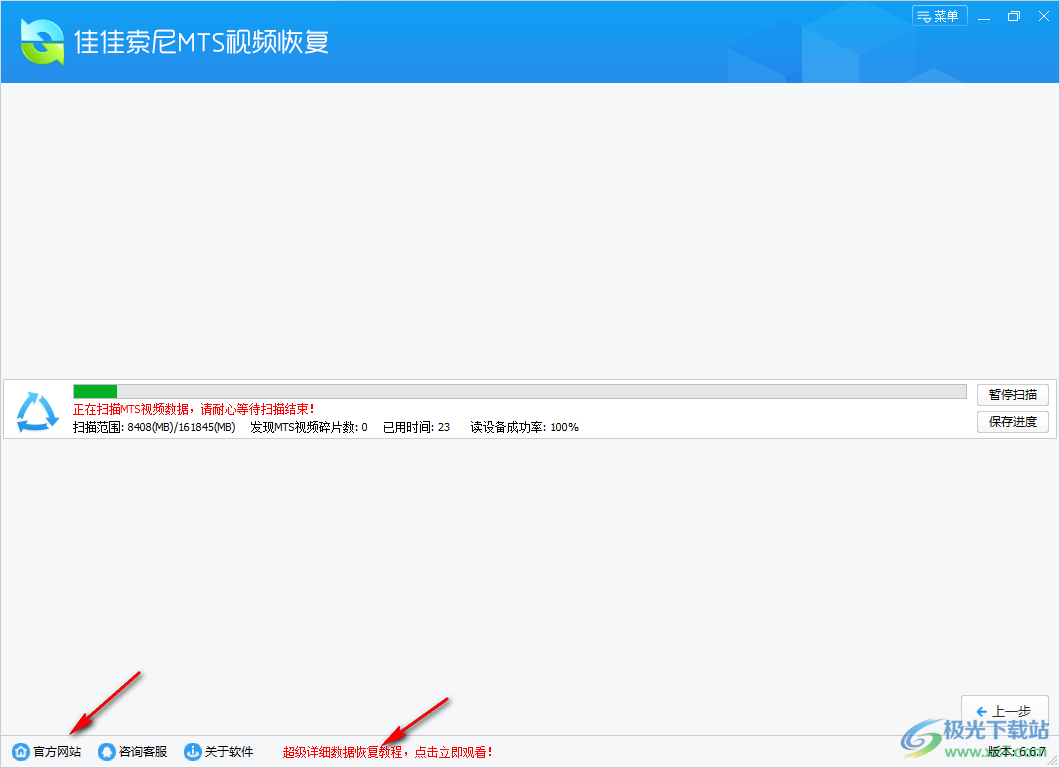This screenshot has height=768, width=1060.
Task: Click the home icon beside 官方网站
Action: point(21,752)
